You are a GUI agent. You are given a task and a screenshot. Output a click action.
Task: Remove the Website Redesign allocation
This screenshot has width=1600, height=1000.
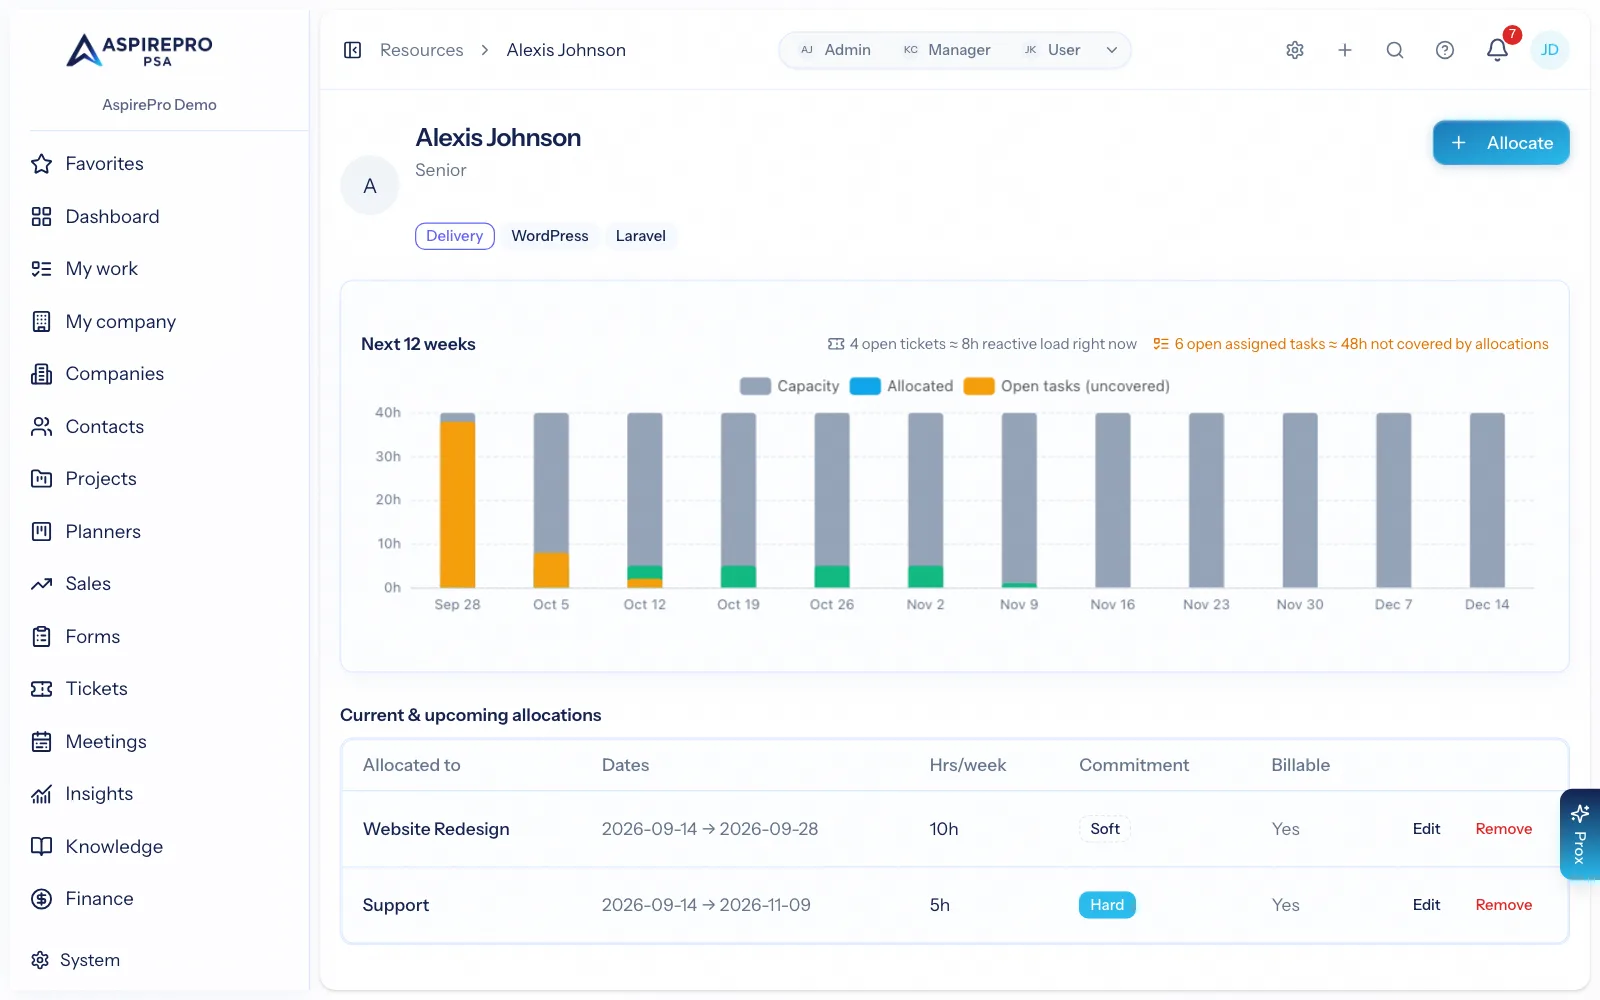click(x=1503, y=829)
